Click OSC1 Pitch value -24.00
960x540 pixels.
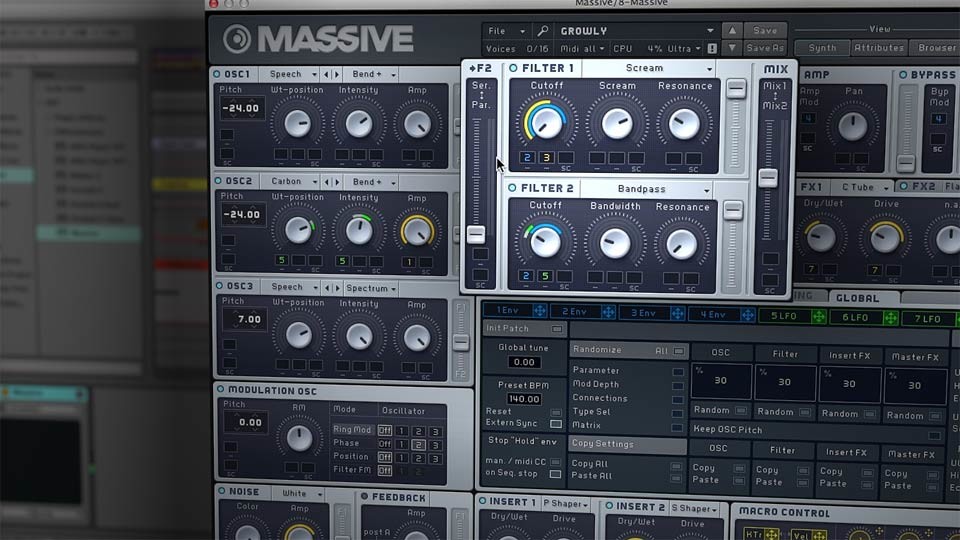[x=241, y=108]
